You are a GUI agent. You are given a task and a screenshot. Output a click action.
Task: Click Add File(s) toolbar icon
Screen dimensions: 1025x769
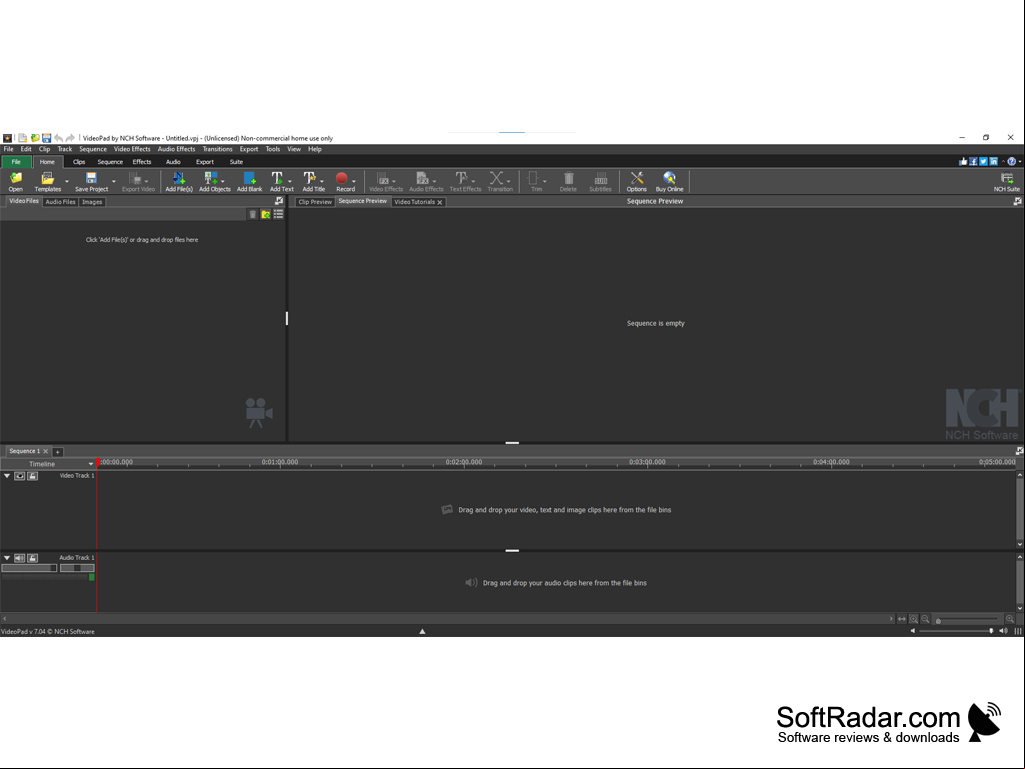[x=178, y=181]
